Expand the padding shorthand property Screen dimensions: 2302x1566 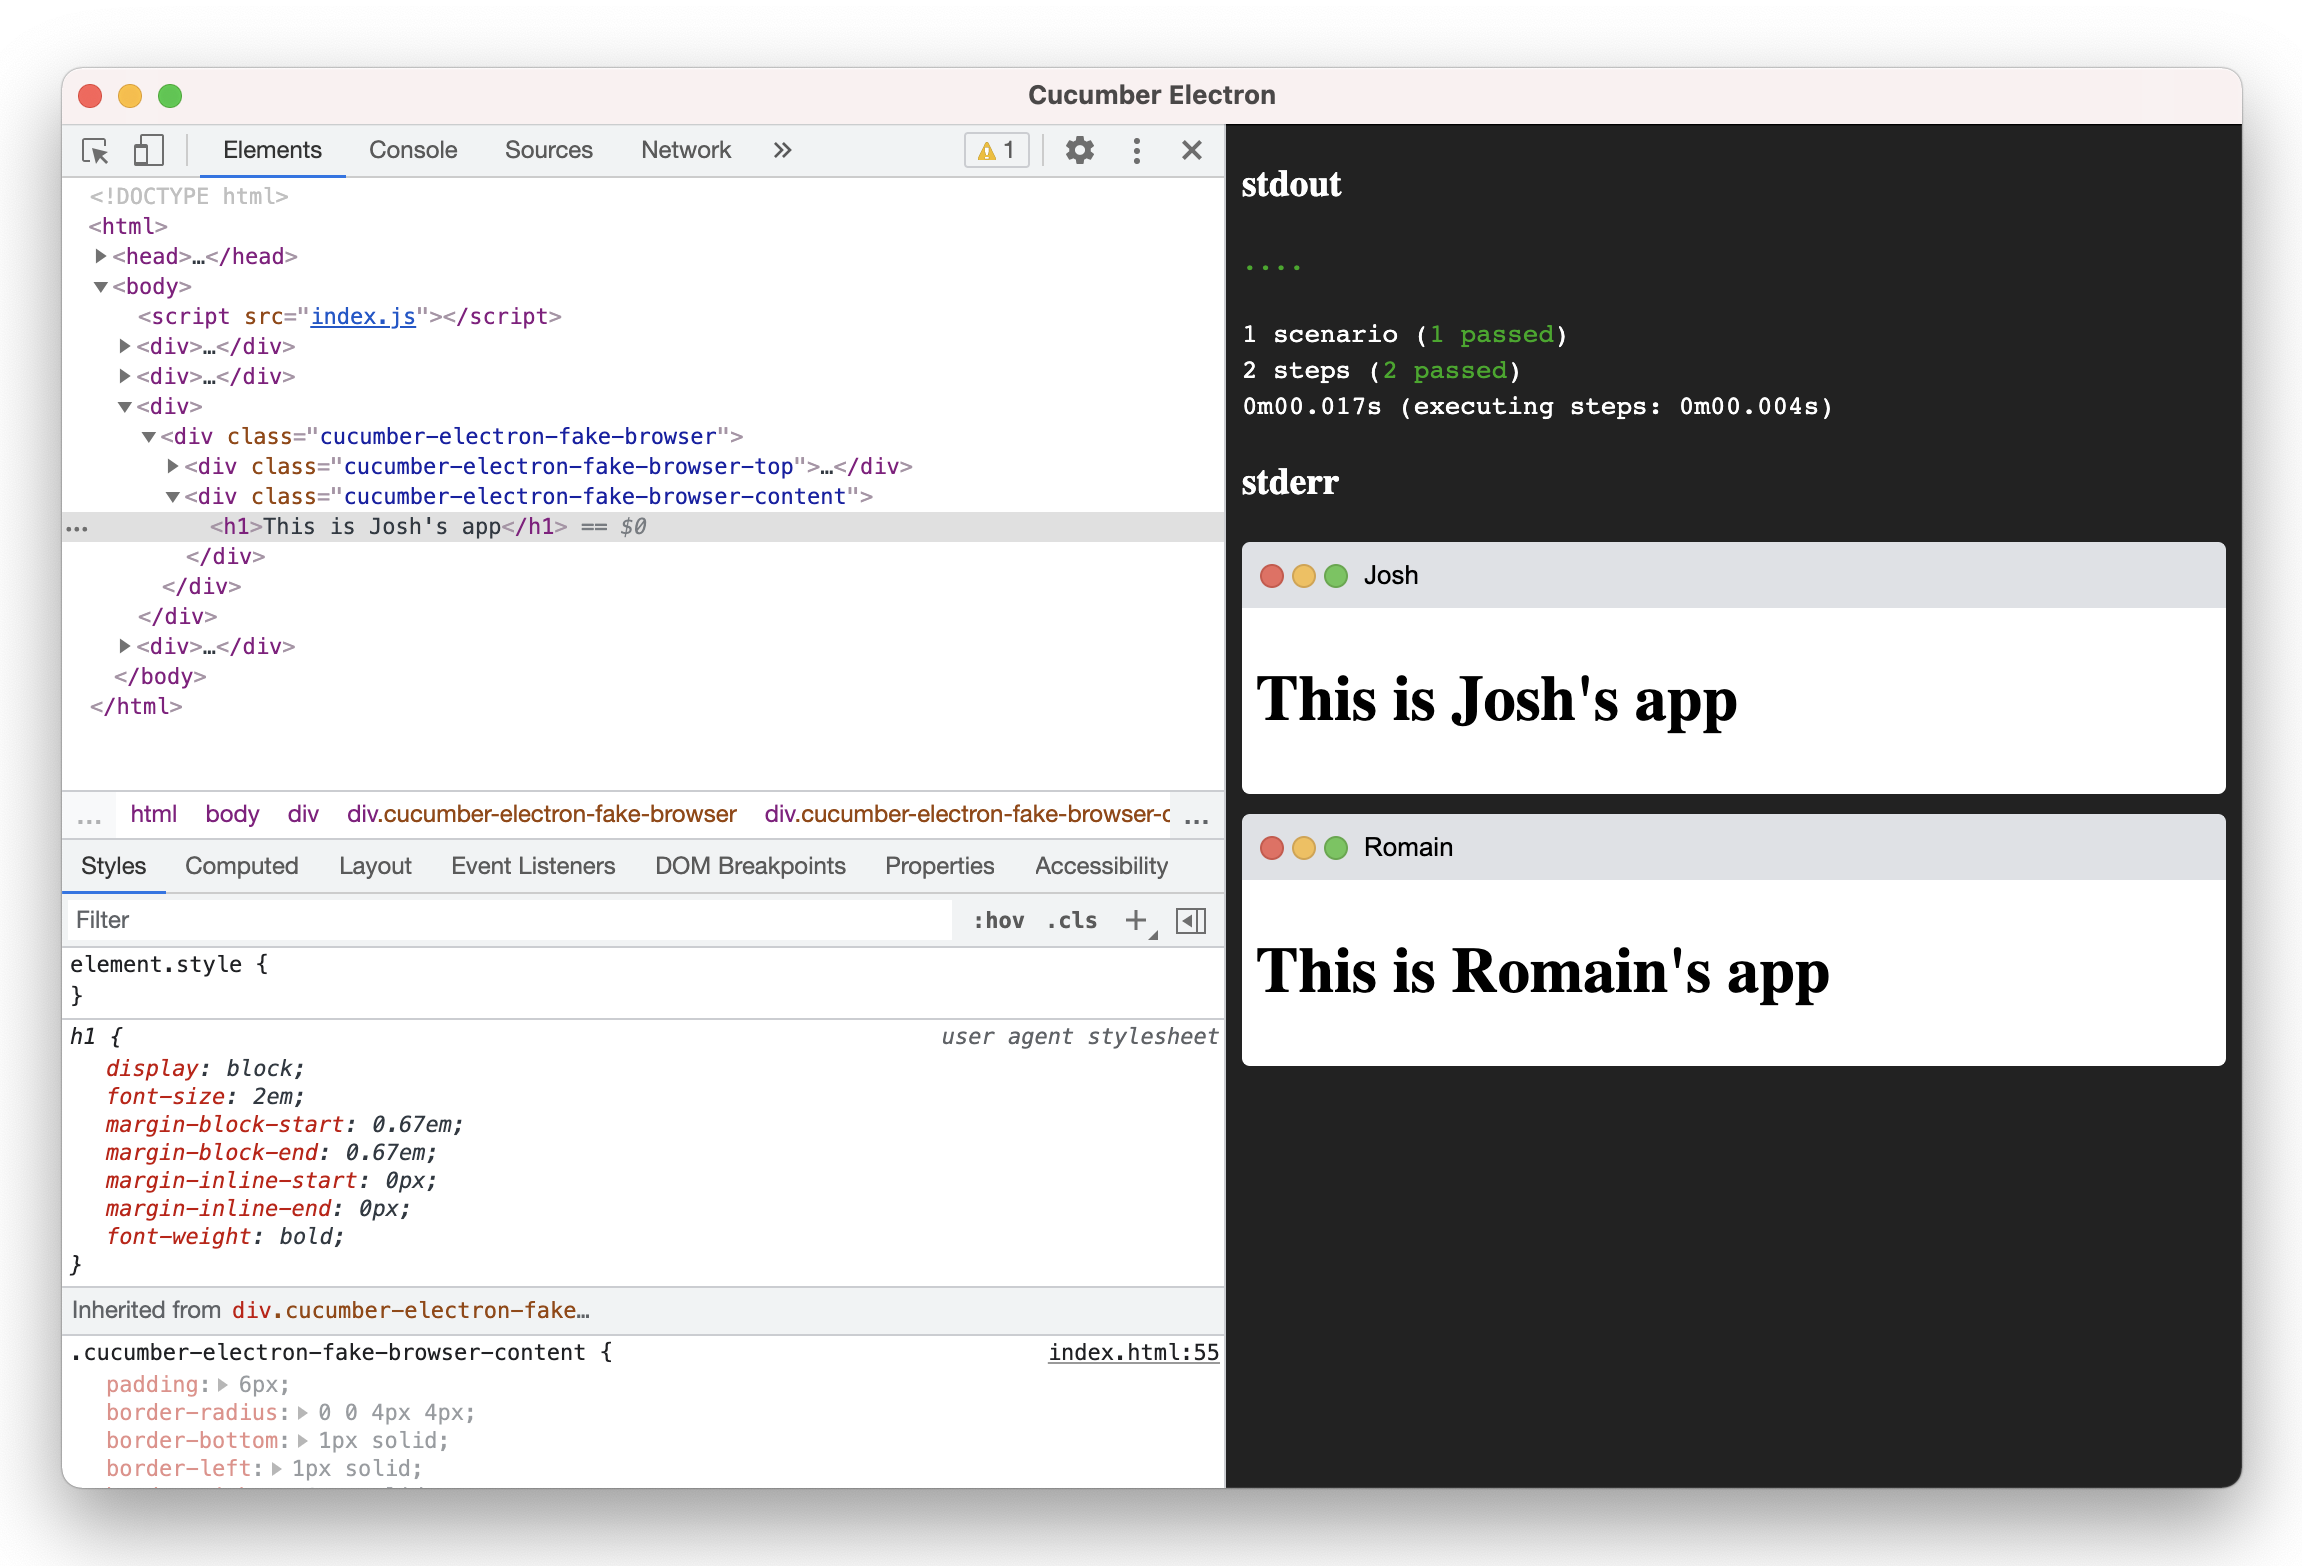tap(223, 1385)
